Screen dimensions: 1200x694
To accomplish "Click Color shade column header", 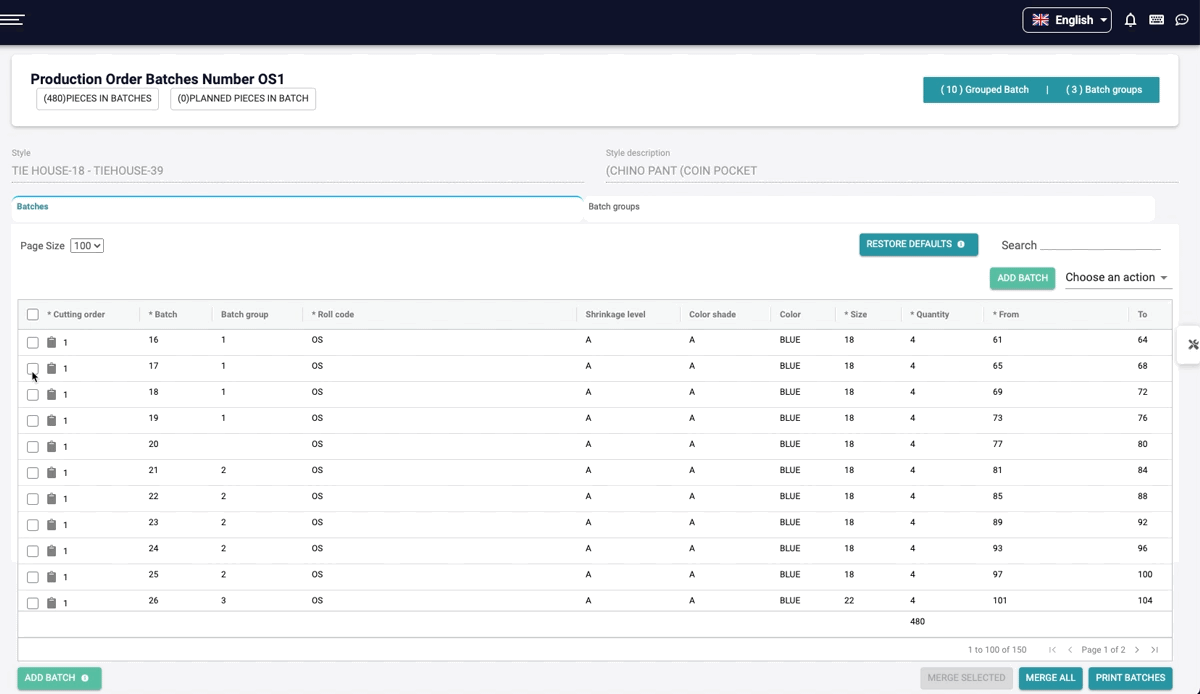I will coord(712,314).
